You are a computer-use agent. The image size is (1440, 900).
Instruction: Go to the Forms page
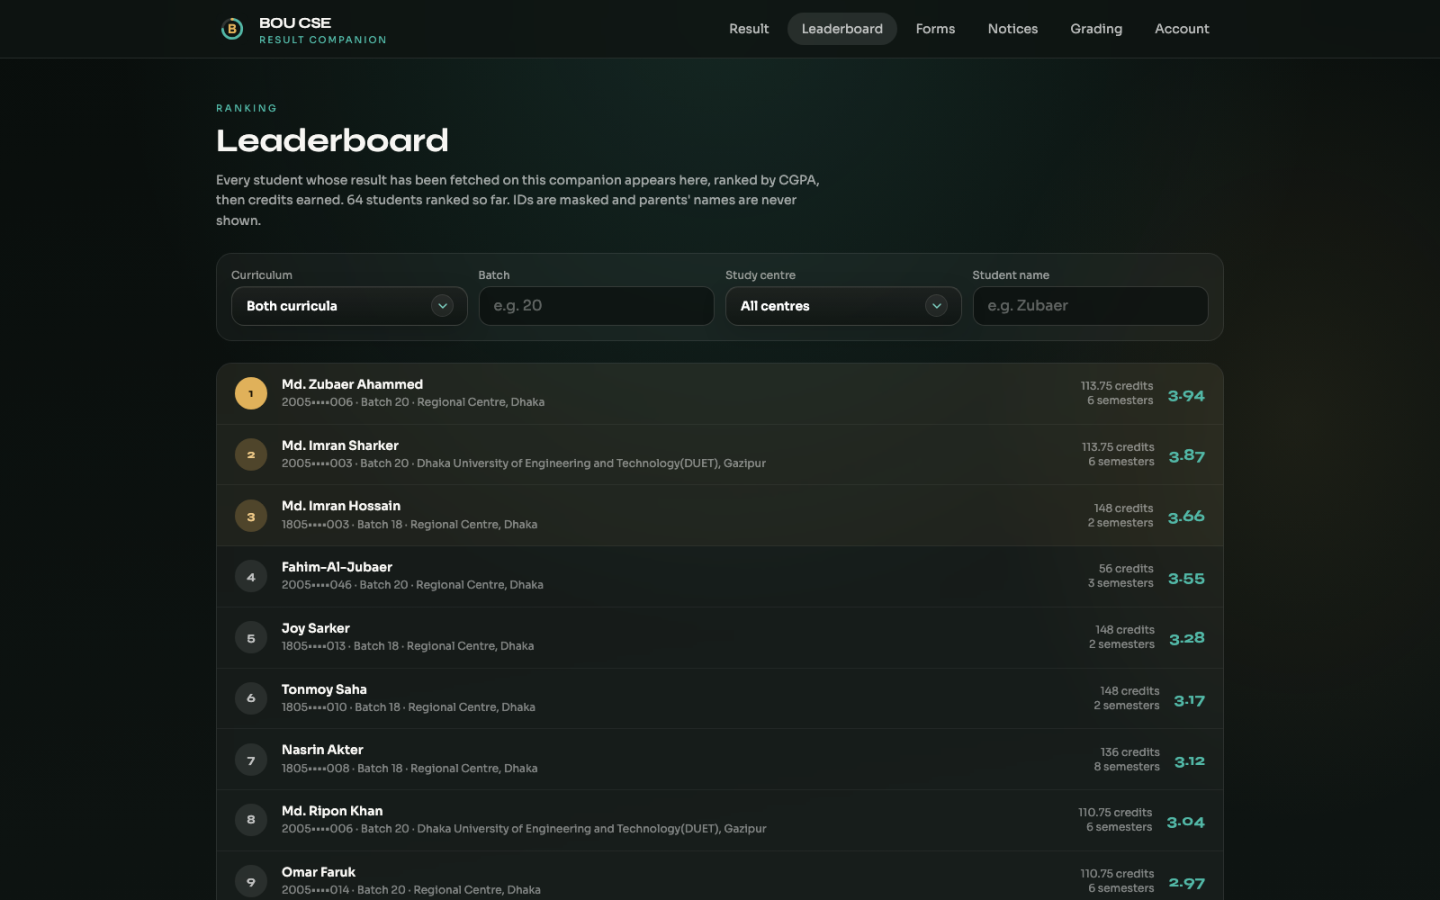(x=935, y=29)
